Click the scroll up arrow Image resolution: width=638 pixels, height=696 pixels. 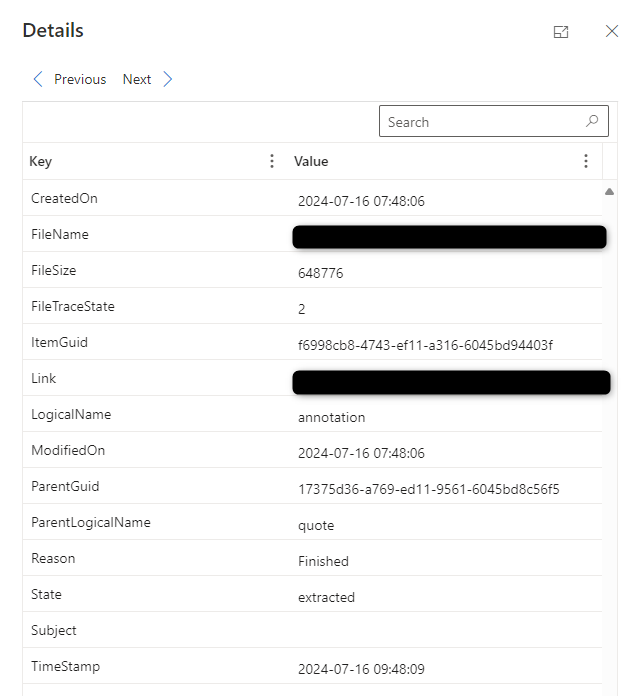(609, 191)
